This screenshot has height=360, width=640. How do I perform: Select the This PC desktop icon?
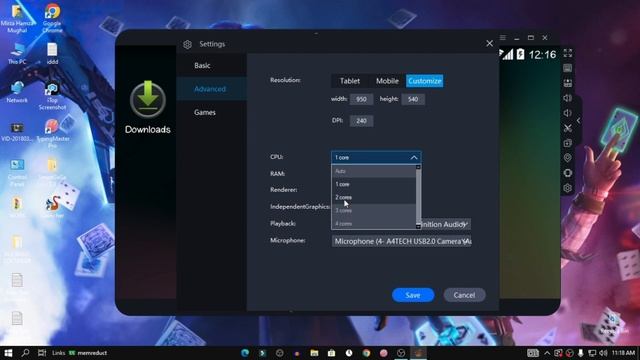click(x=17, y=54)
